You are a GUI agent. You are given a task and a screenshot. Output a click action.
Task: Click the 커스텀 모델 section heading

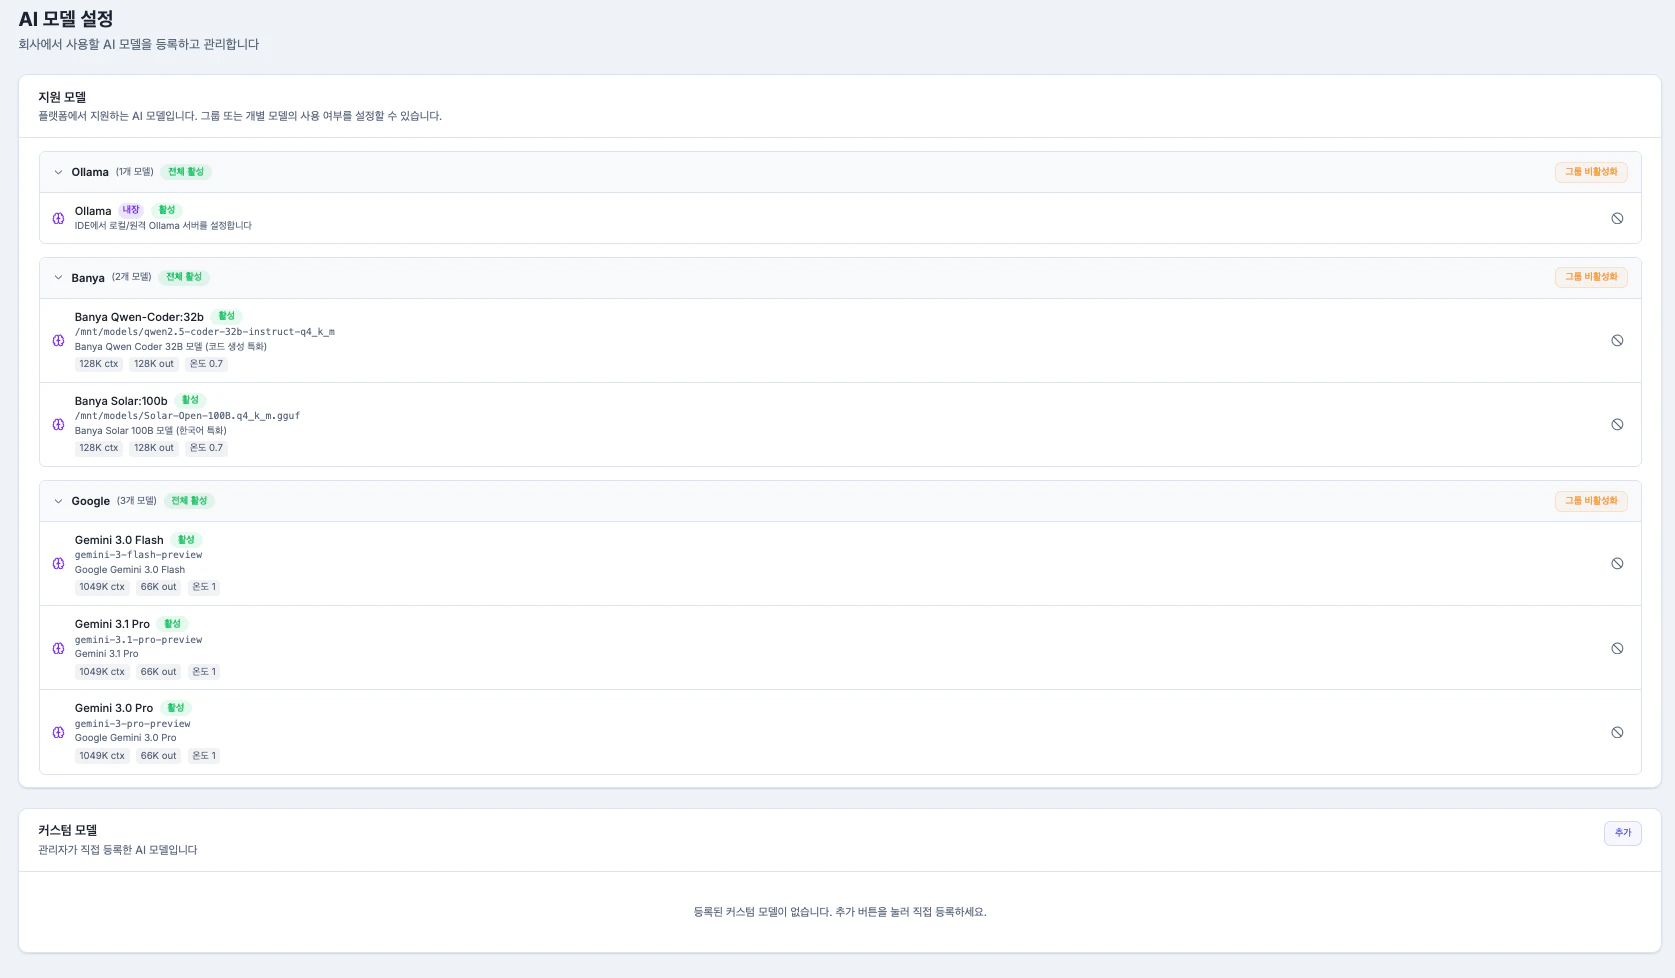click(x=68, y=830)
